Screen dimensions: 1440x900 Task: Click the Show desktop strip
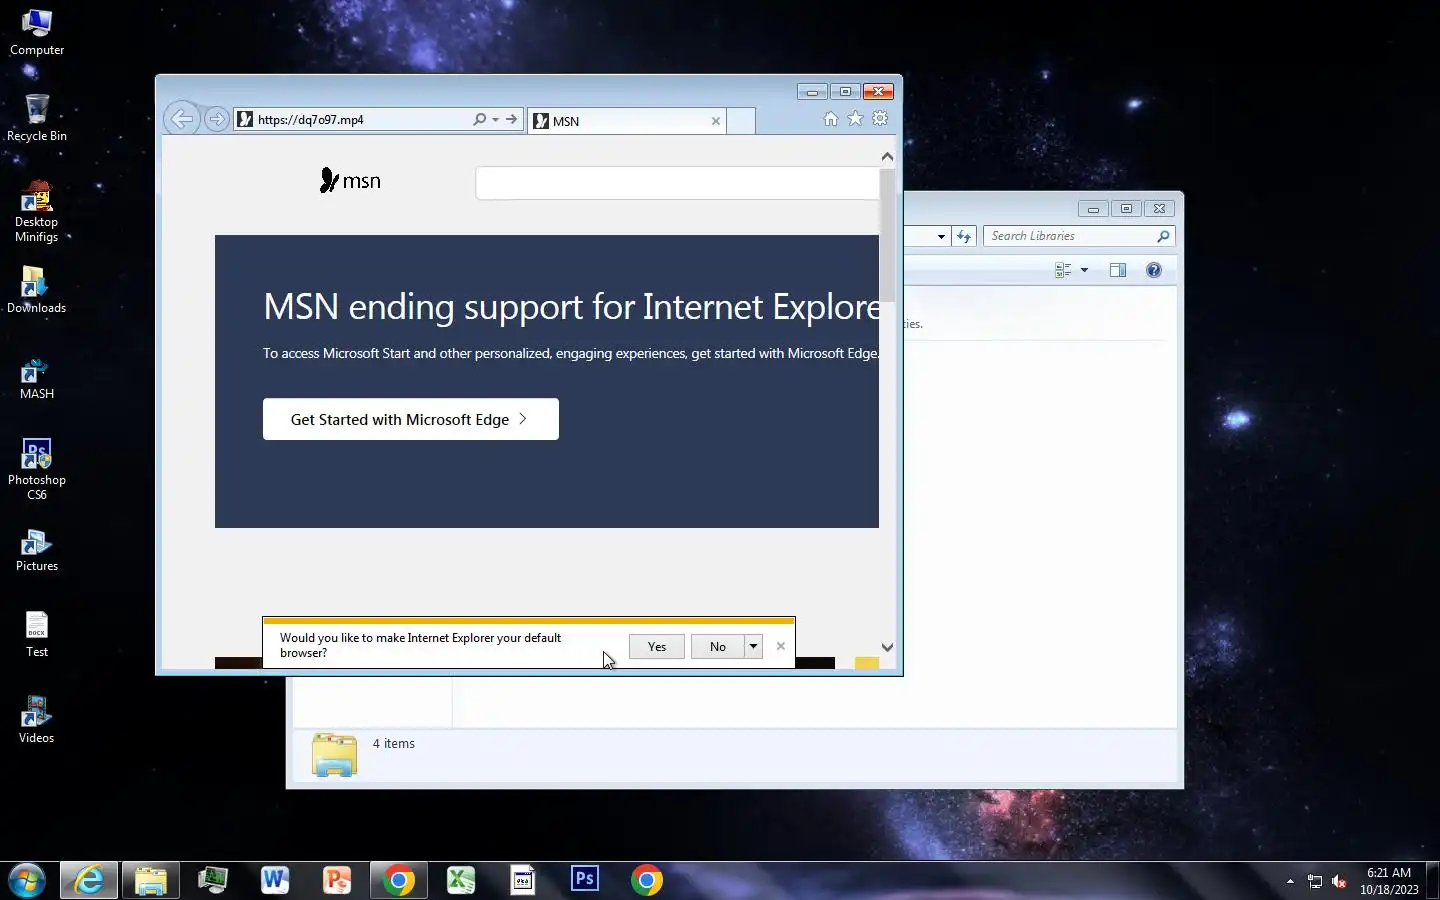pos(1433,881)
